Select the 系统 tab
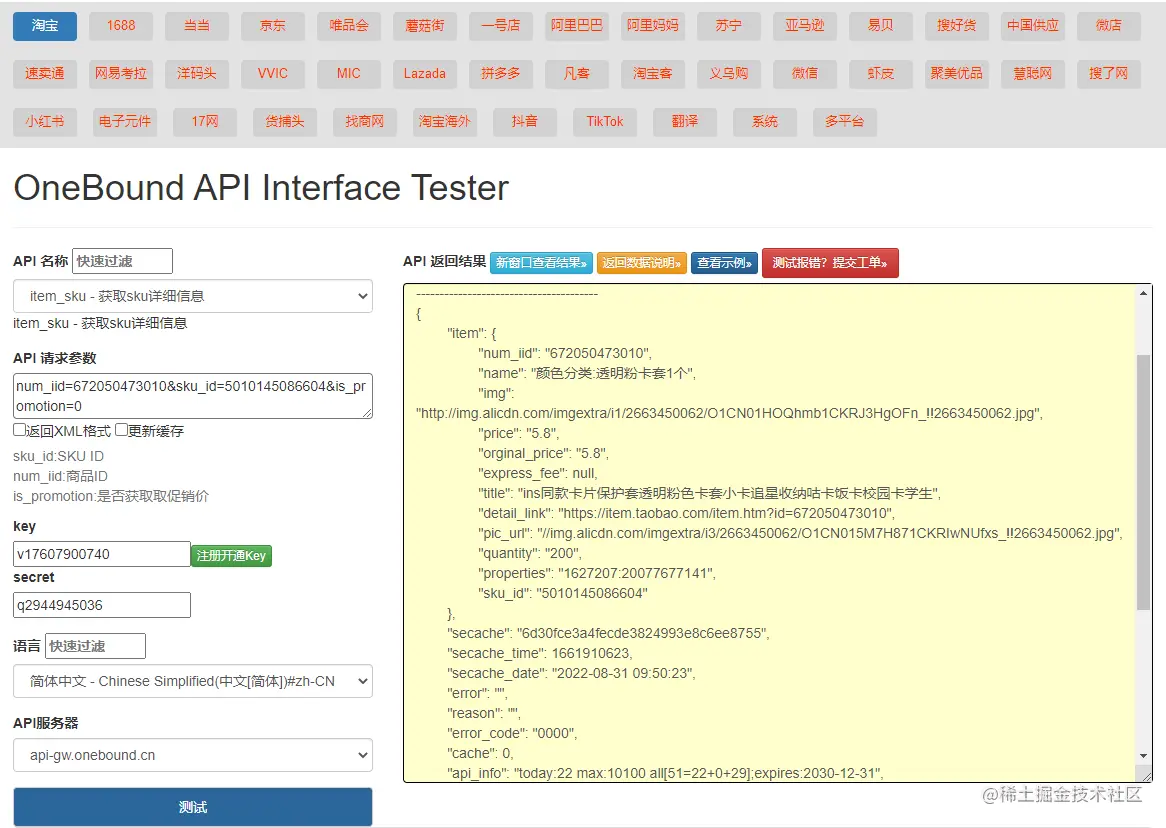Image resolution: width=1166 pixels, height=828 pixels. click(x=764, y=121)
